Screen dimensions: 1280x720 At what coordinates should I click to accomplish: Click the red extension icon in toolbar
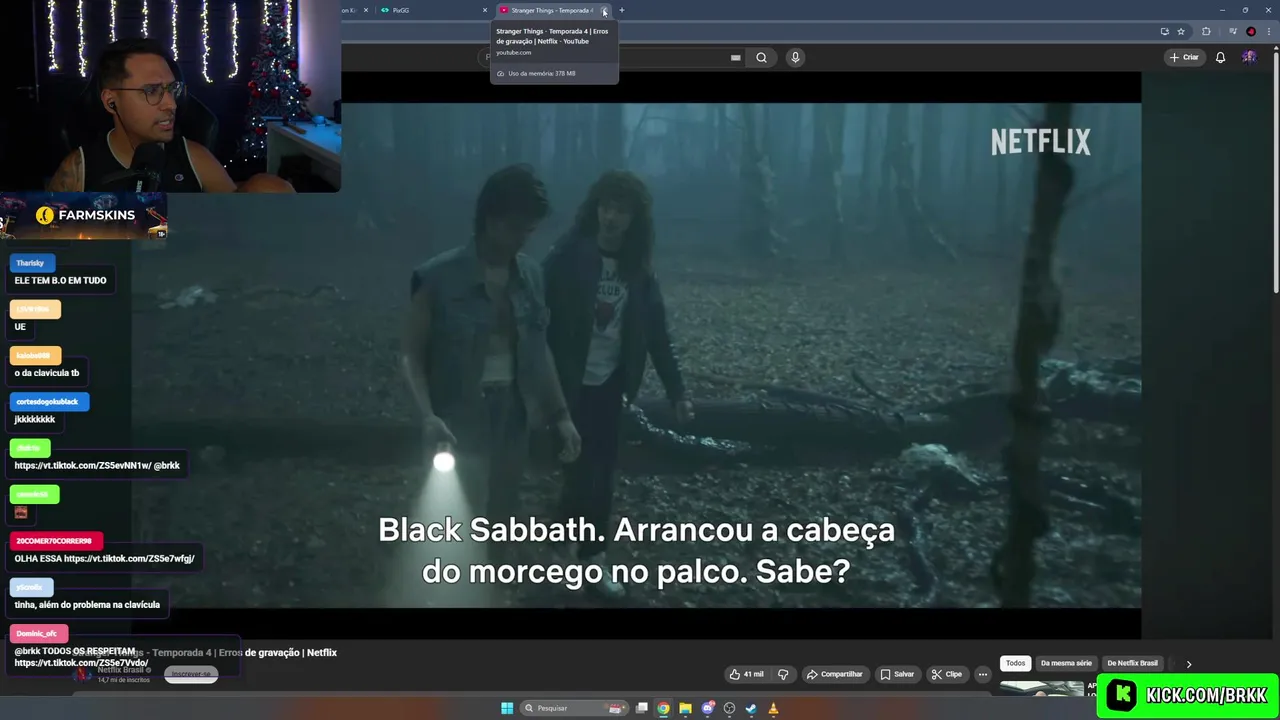click(x=1251, y=31)
